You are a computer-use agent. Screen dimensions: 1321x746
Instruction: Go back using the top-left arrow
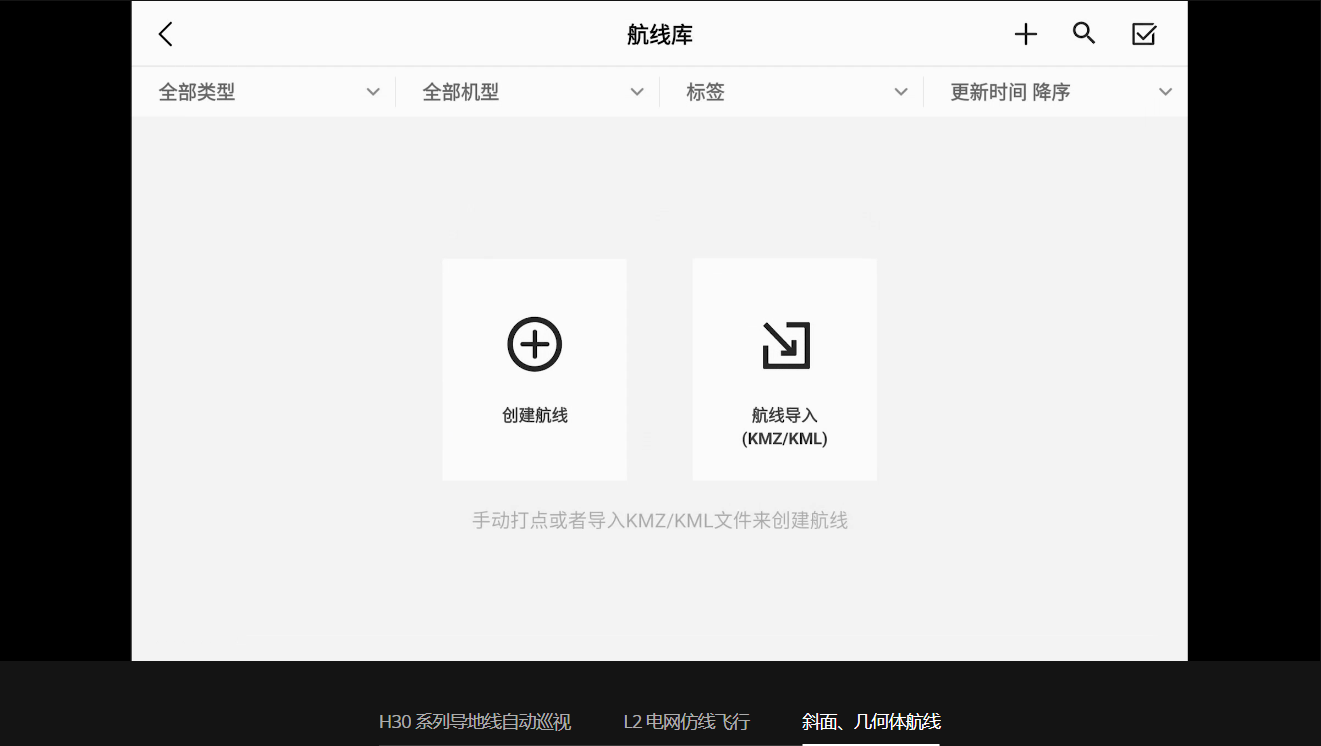click(x=166, y=34)
